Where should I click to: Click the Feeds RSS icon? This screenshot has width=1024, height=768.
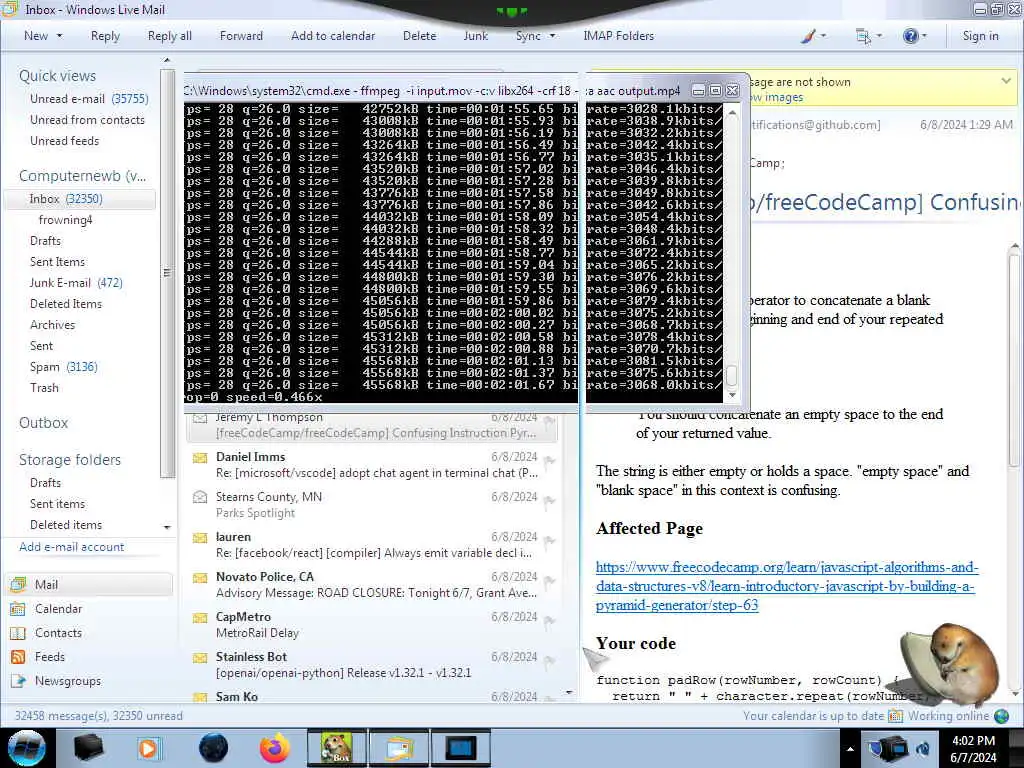18,657
